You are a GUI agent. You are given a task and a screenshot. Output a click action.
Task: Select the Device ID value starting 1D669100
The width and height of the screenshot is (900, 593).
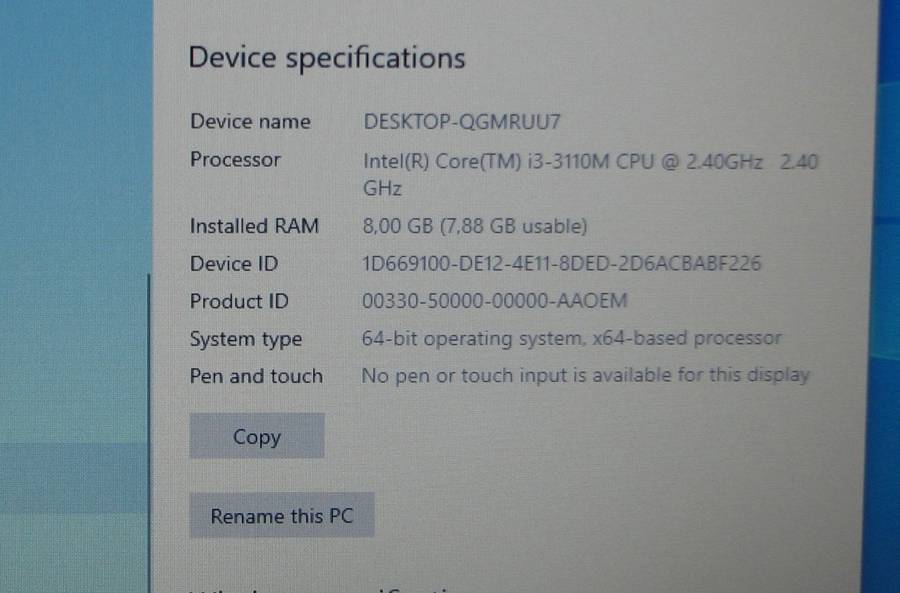click(x=561, y=263)
